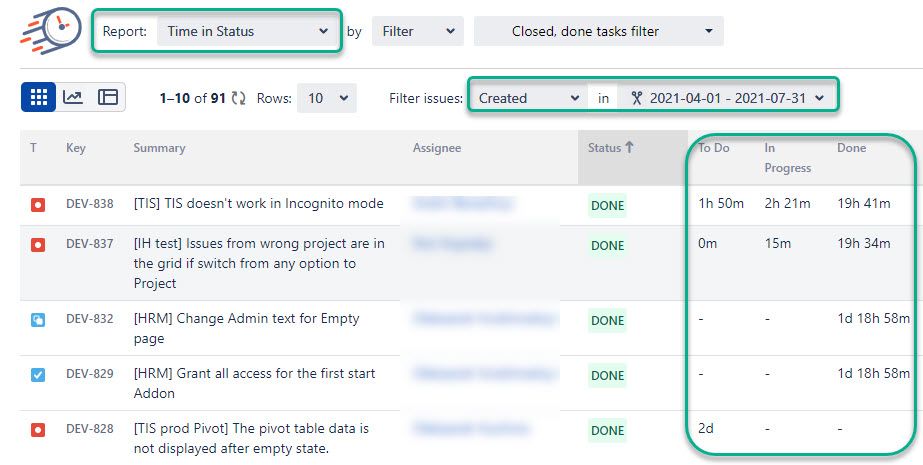
Task: Switch to pivot table view
Action: [x=108, y=97]
